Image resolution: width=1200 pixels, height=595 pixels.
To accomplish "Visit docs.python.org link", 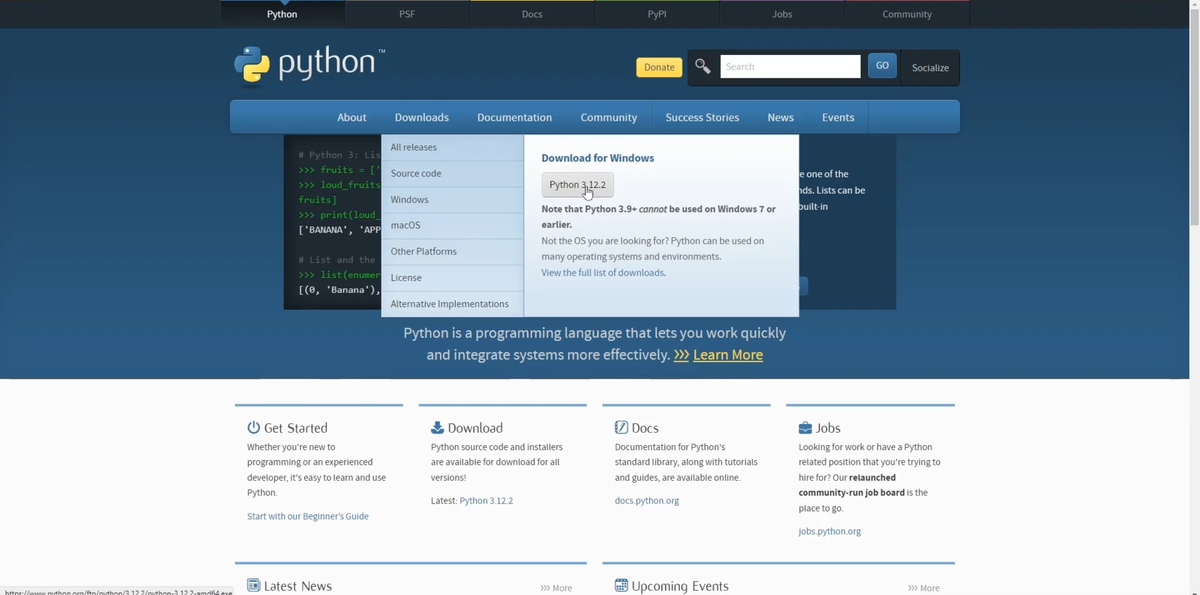I will pyautogui.click(x=647, y=500).
